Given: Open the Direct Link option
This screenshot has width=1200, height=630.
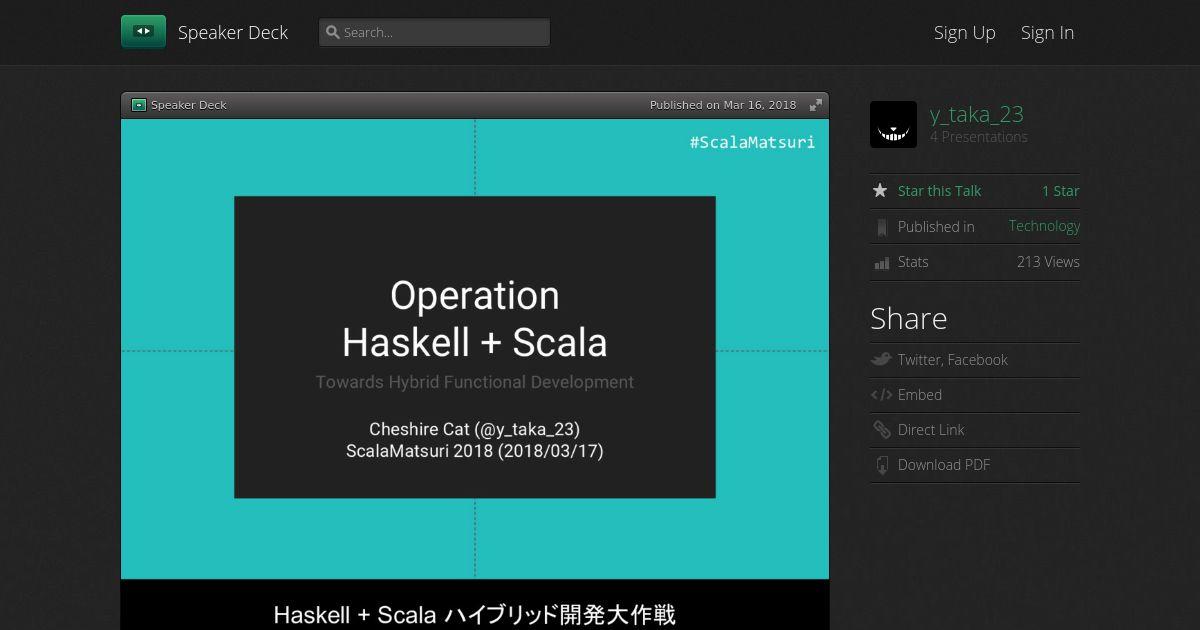Looking at the screenshot, I should click(x=931, y=430).
